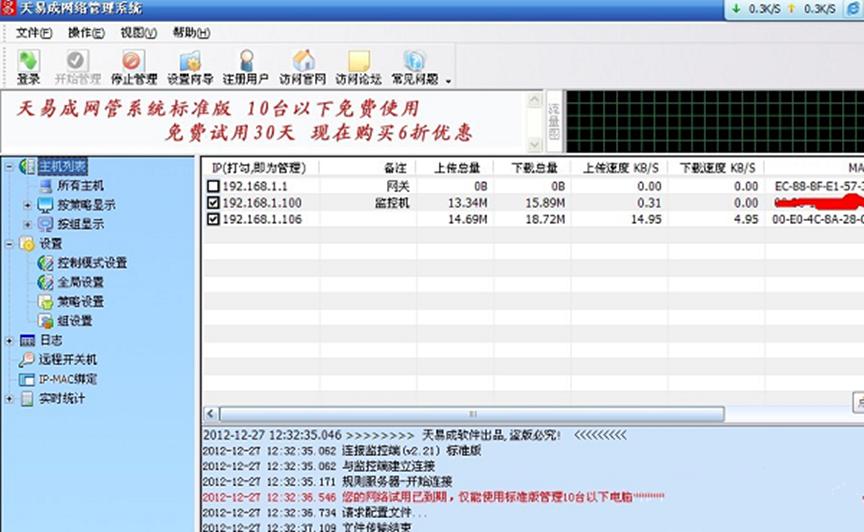Click the app logo in the title bar
Image resolution: width=864 pixels, height=532 pixels.
[8, 8]
